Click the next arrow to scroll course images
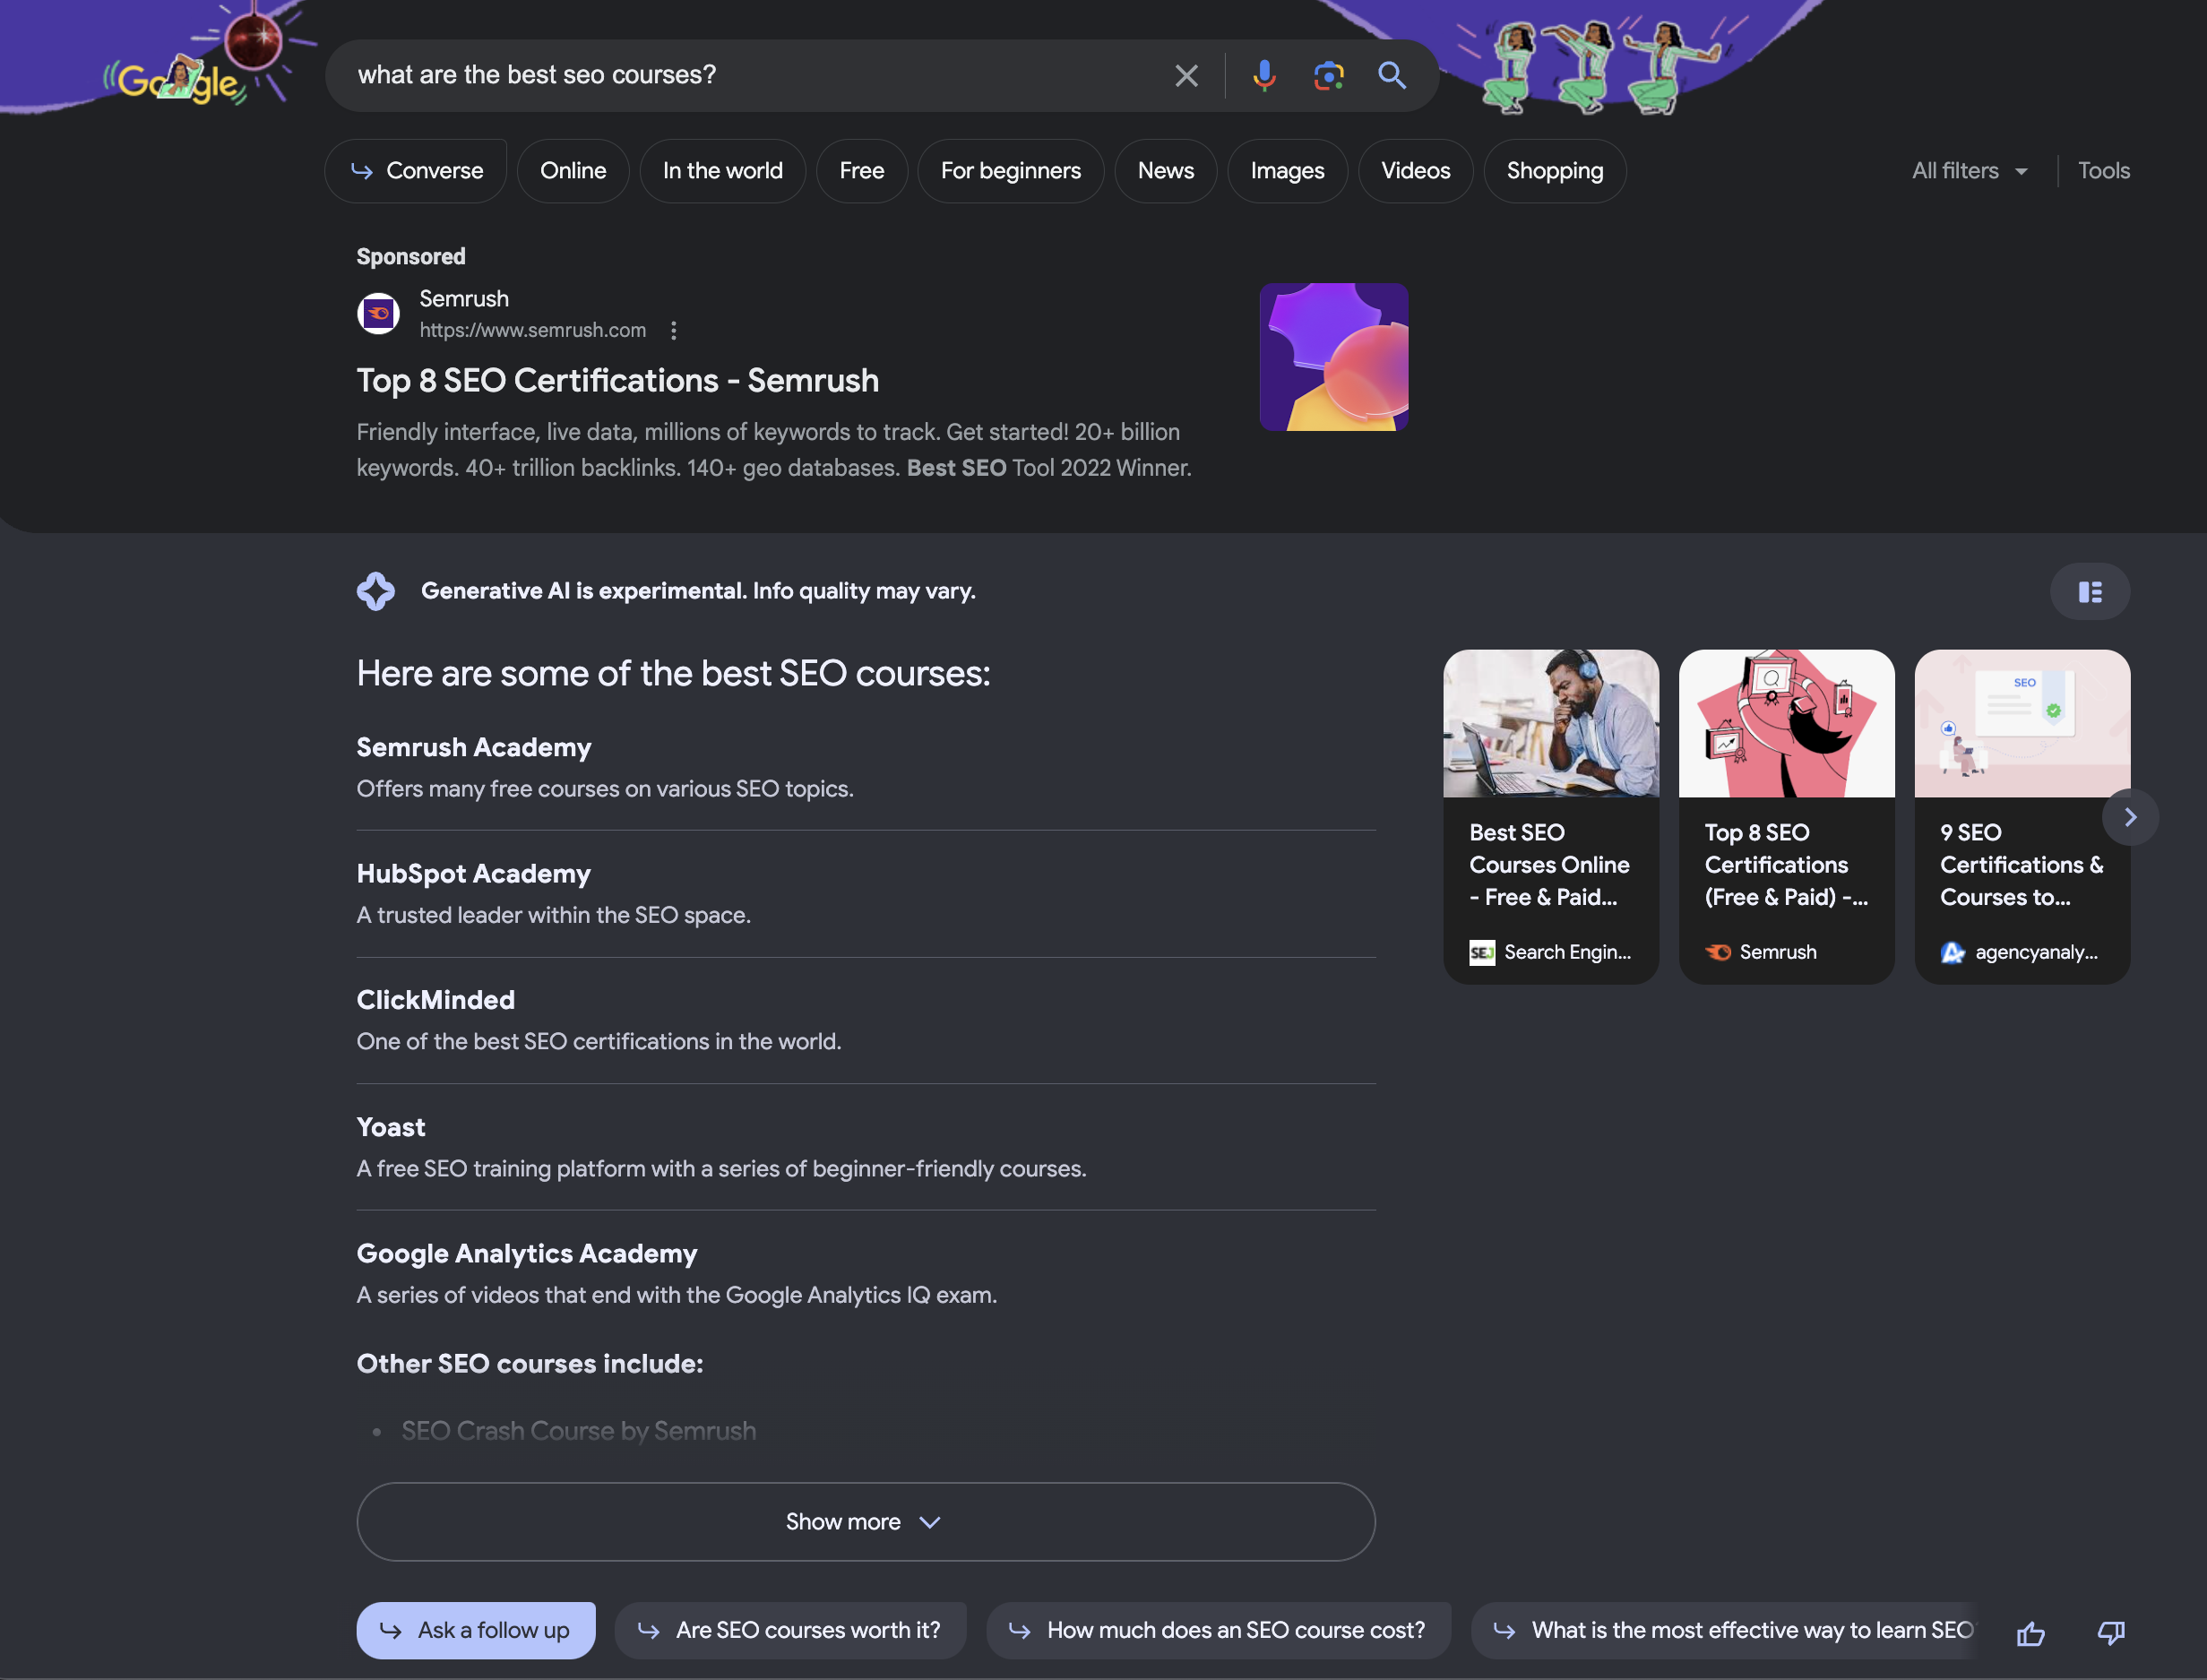The image size is (2207, 1680). [x=2129, y=815]
